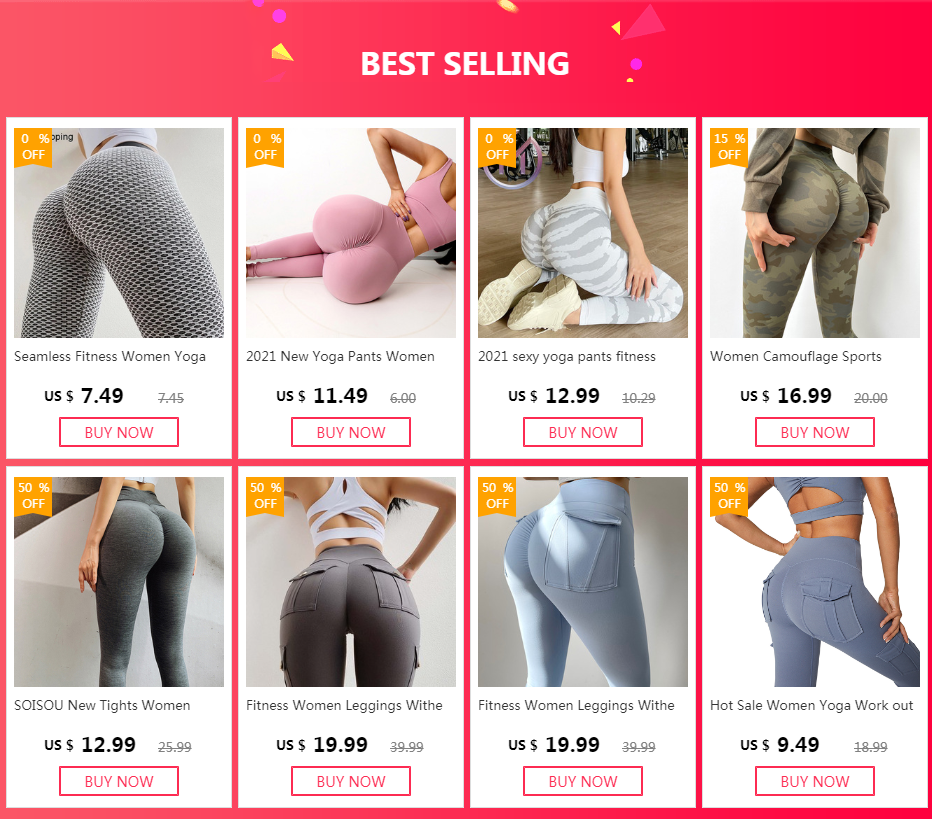Open the pink yoga pants product image

351,233
